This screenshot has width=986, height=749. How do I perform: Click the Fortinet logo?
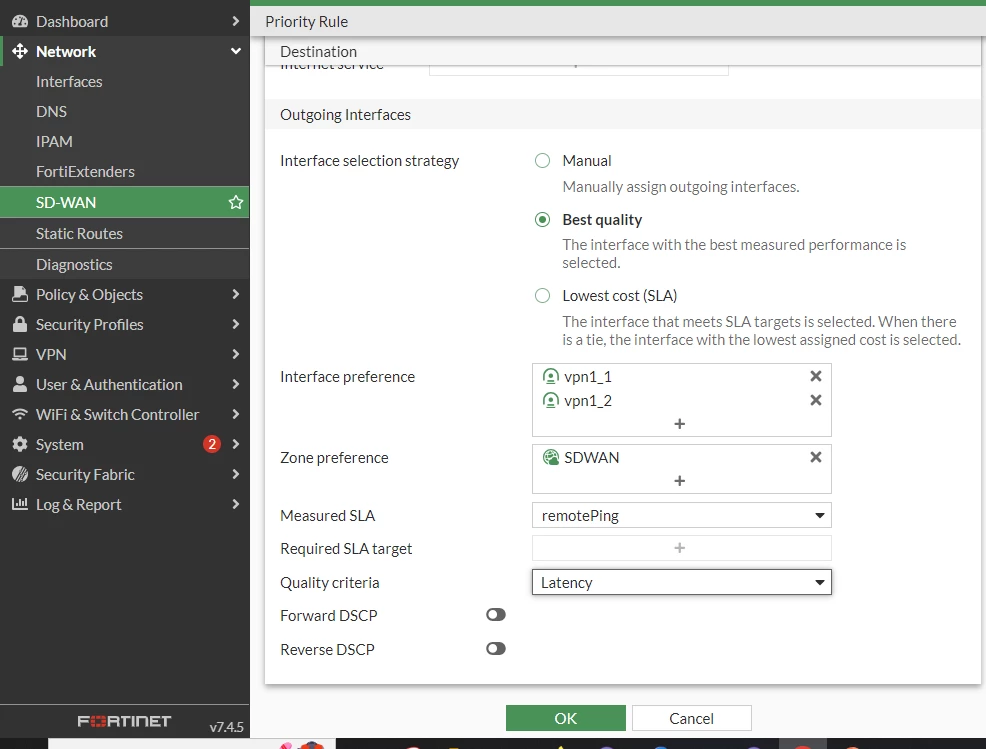[124, 721]
